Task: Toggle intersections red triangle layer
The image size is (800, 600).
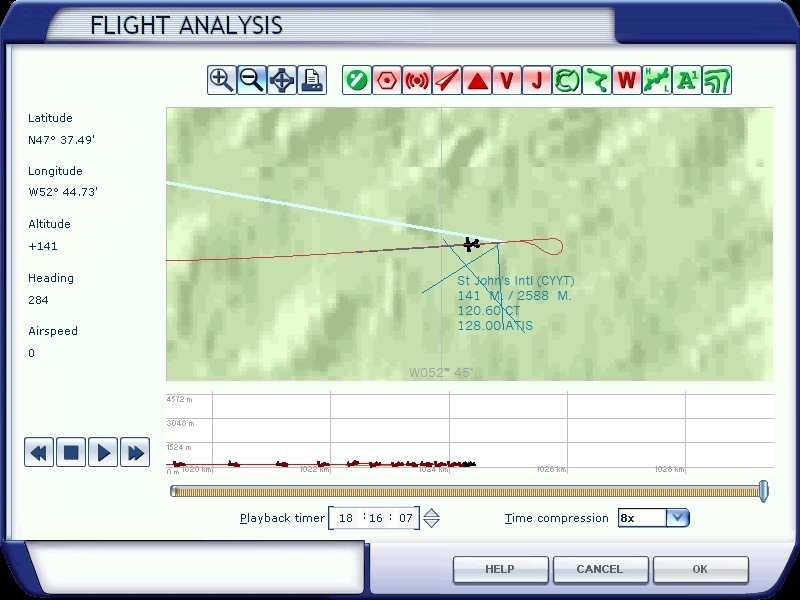Action: coord(477,80)
